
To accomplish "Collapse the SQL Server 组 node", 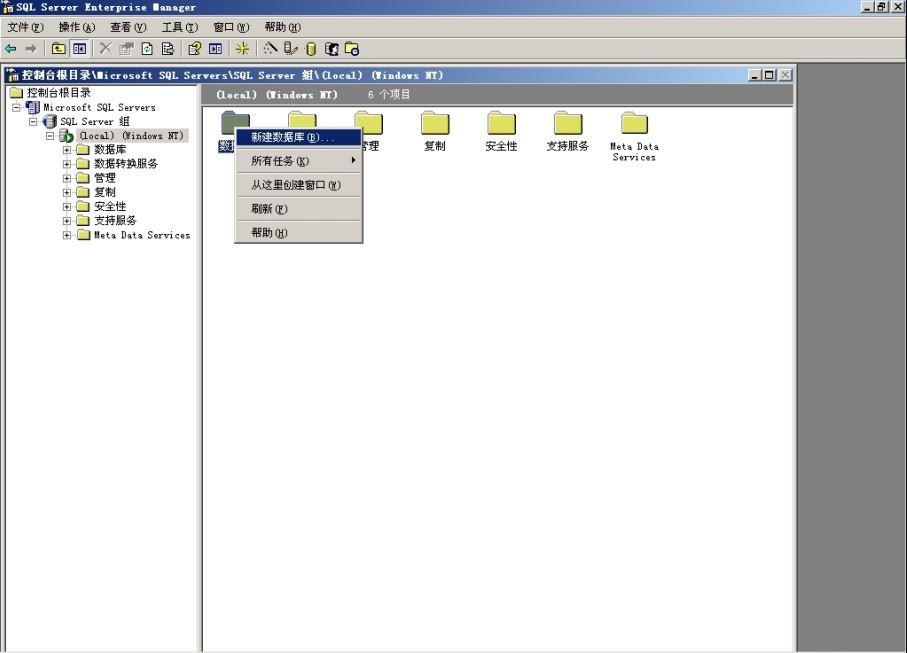I will pyautogui.click(x=34, y=121).
